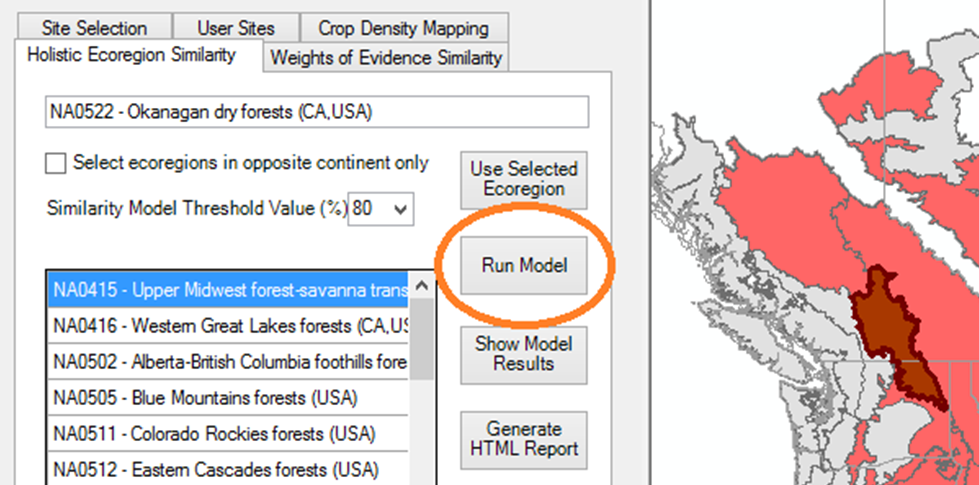This screenshot has width=979, height=485.
Task: Click the ecoregion list scroll-up arrow
Action: click(421, 285)
